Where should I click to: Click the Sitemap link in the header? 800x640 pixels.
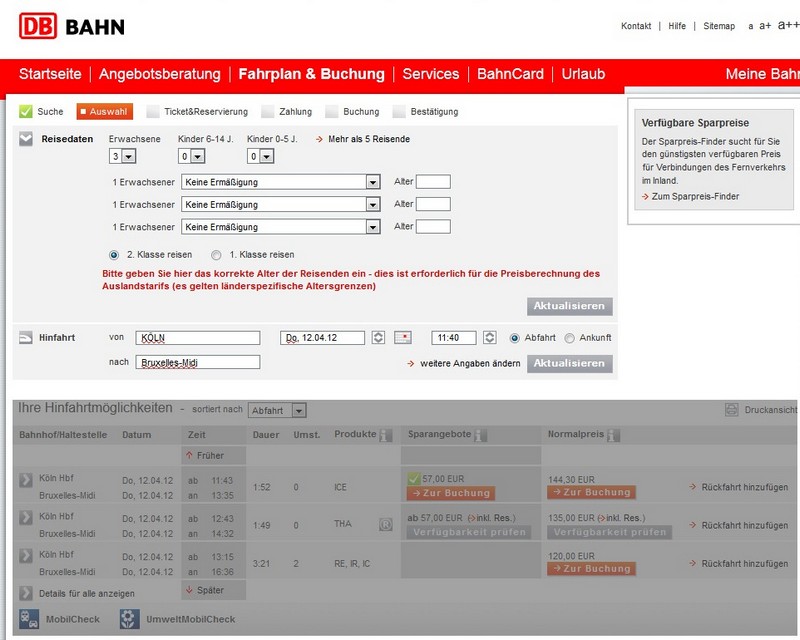tap(719, 26)
